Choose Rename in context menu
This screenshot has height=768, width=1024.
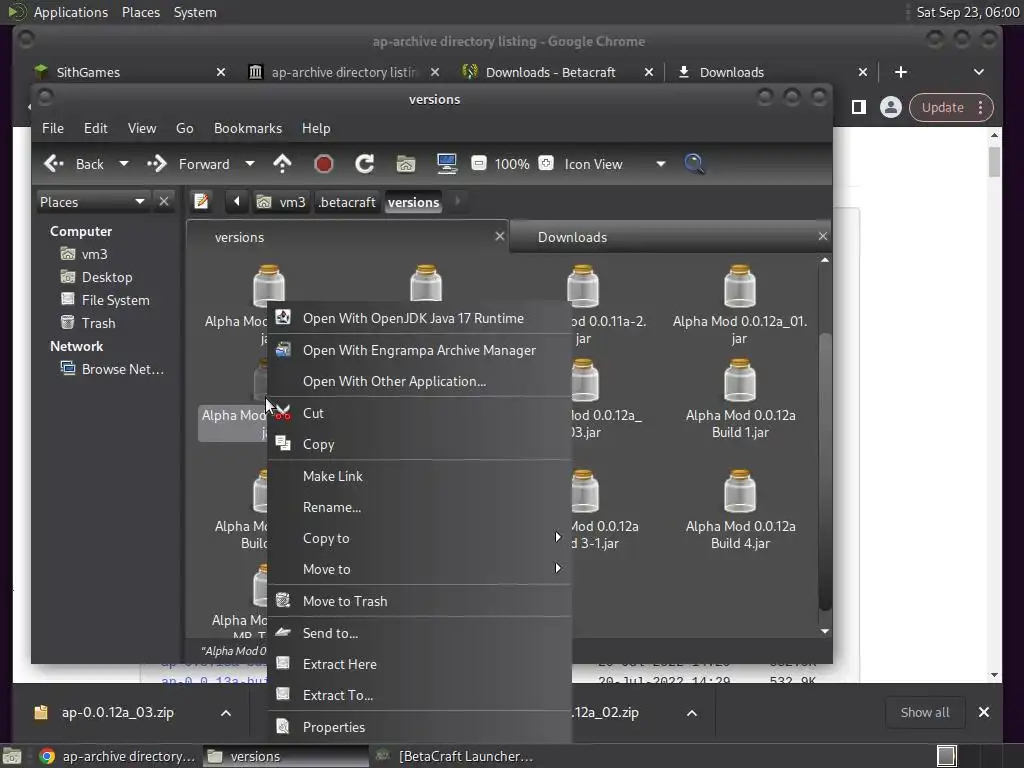click(419, 507)
